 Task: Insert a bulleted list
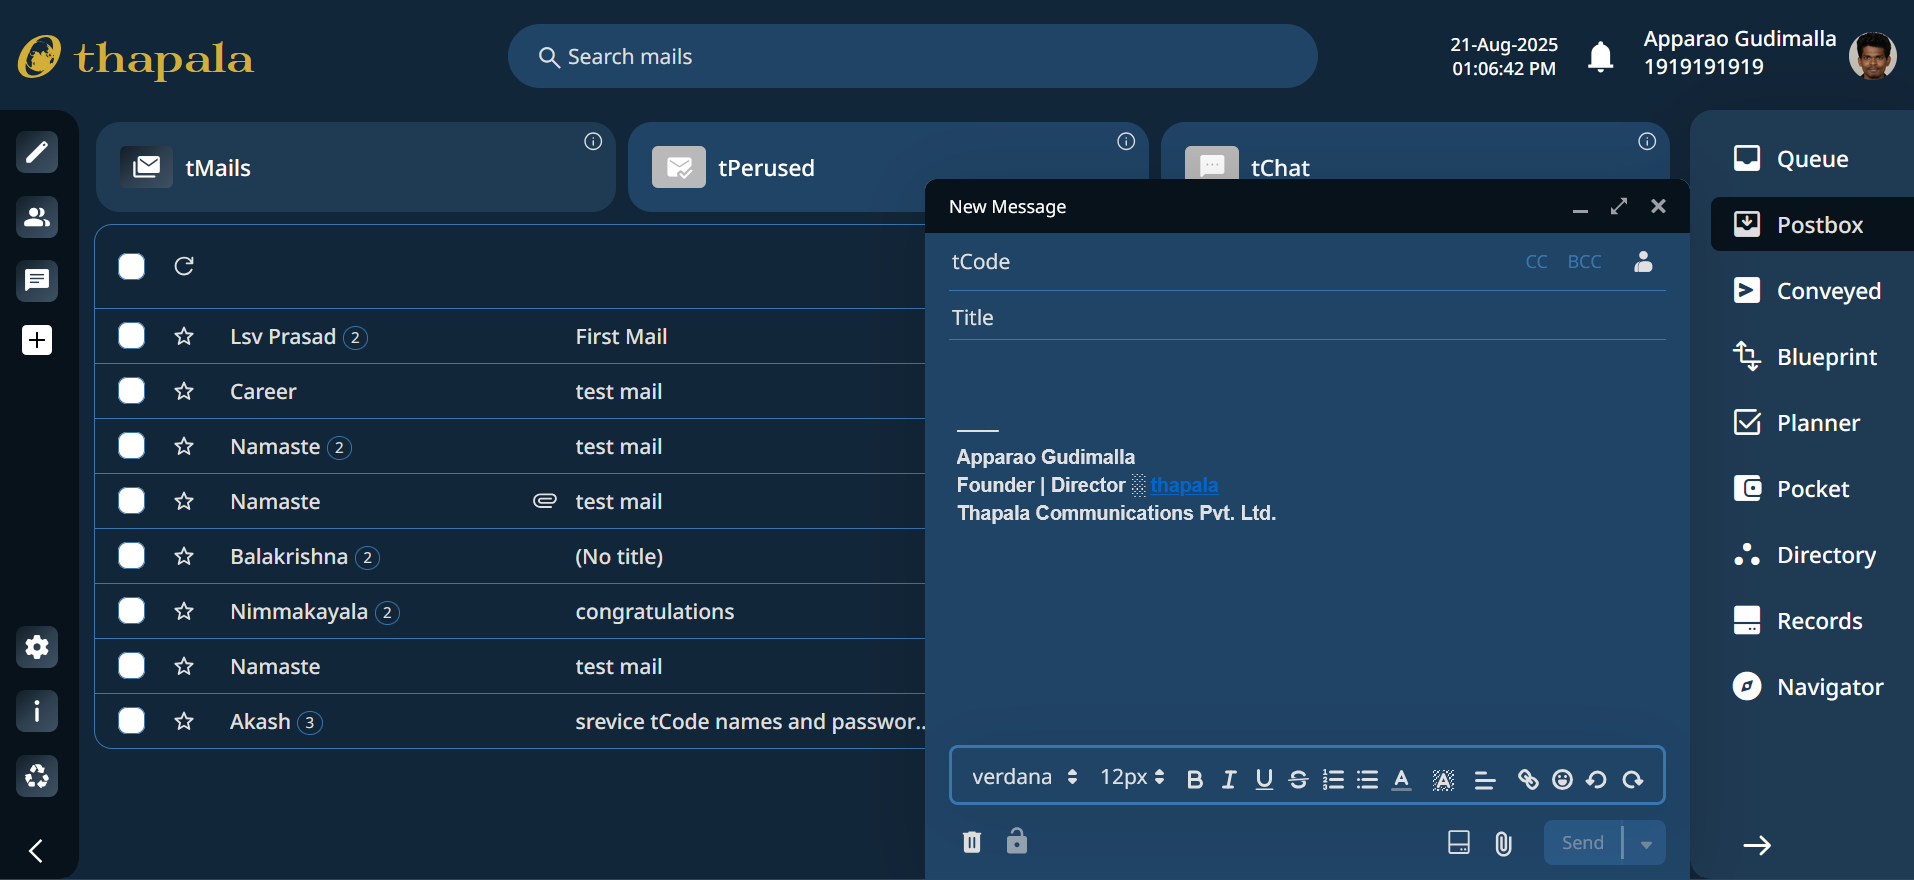(1367, 780)
